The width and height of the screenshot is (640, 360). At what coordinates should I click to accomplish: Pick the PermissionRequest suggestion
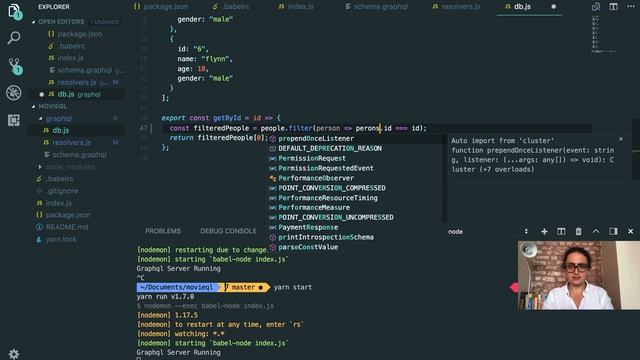pos(357,158)
